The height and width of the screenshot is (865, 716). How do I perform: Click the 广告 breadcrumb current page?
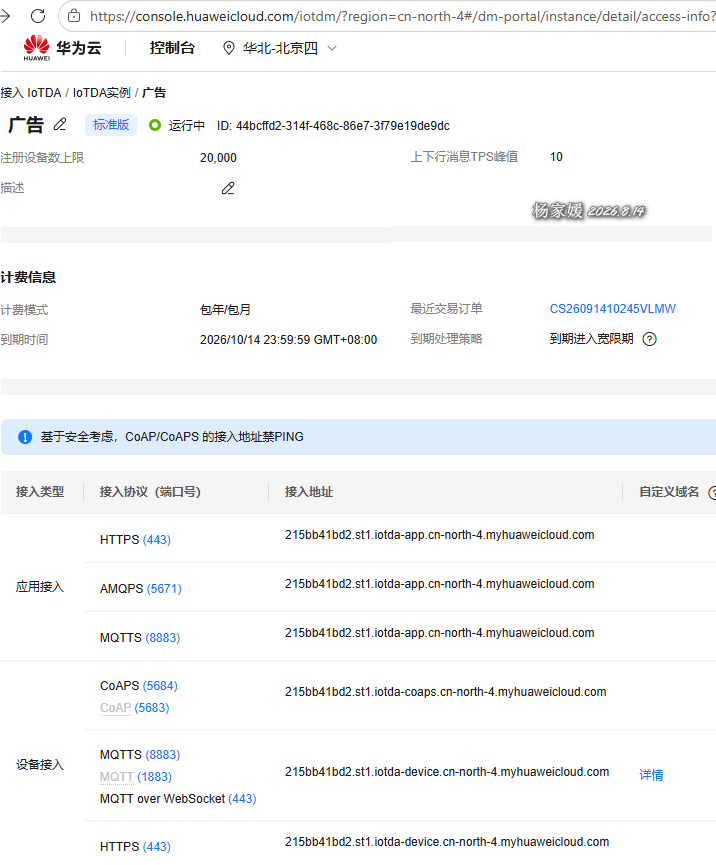click(x=154, y=93)
